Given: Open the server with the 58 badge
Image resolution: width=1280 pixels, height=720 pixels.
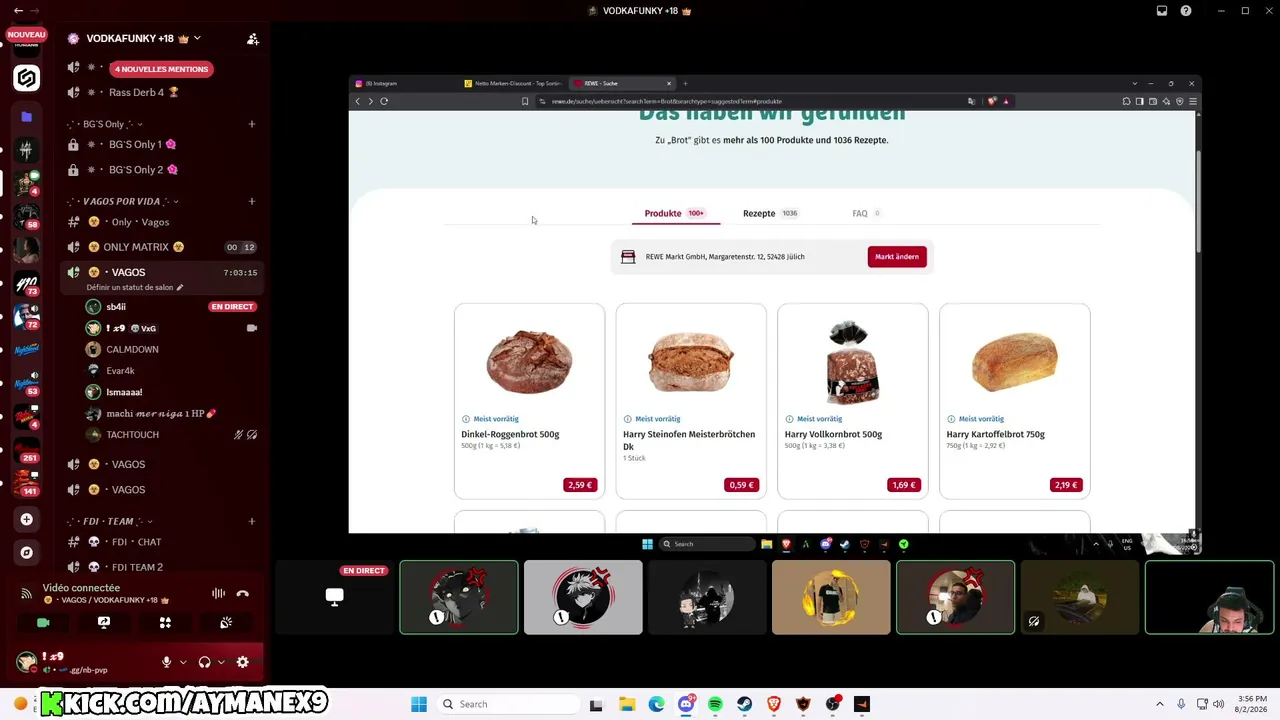Looking at the screenshot, I should point(27,216).
